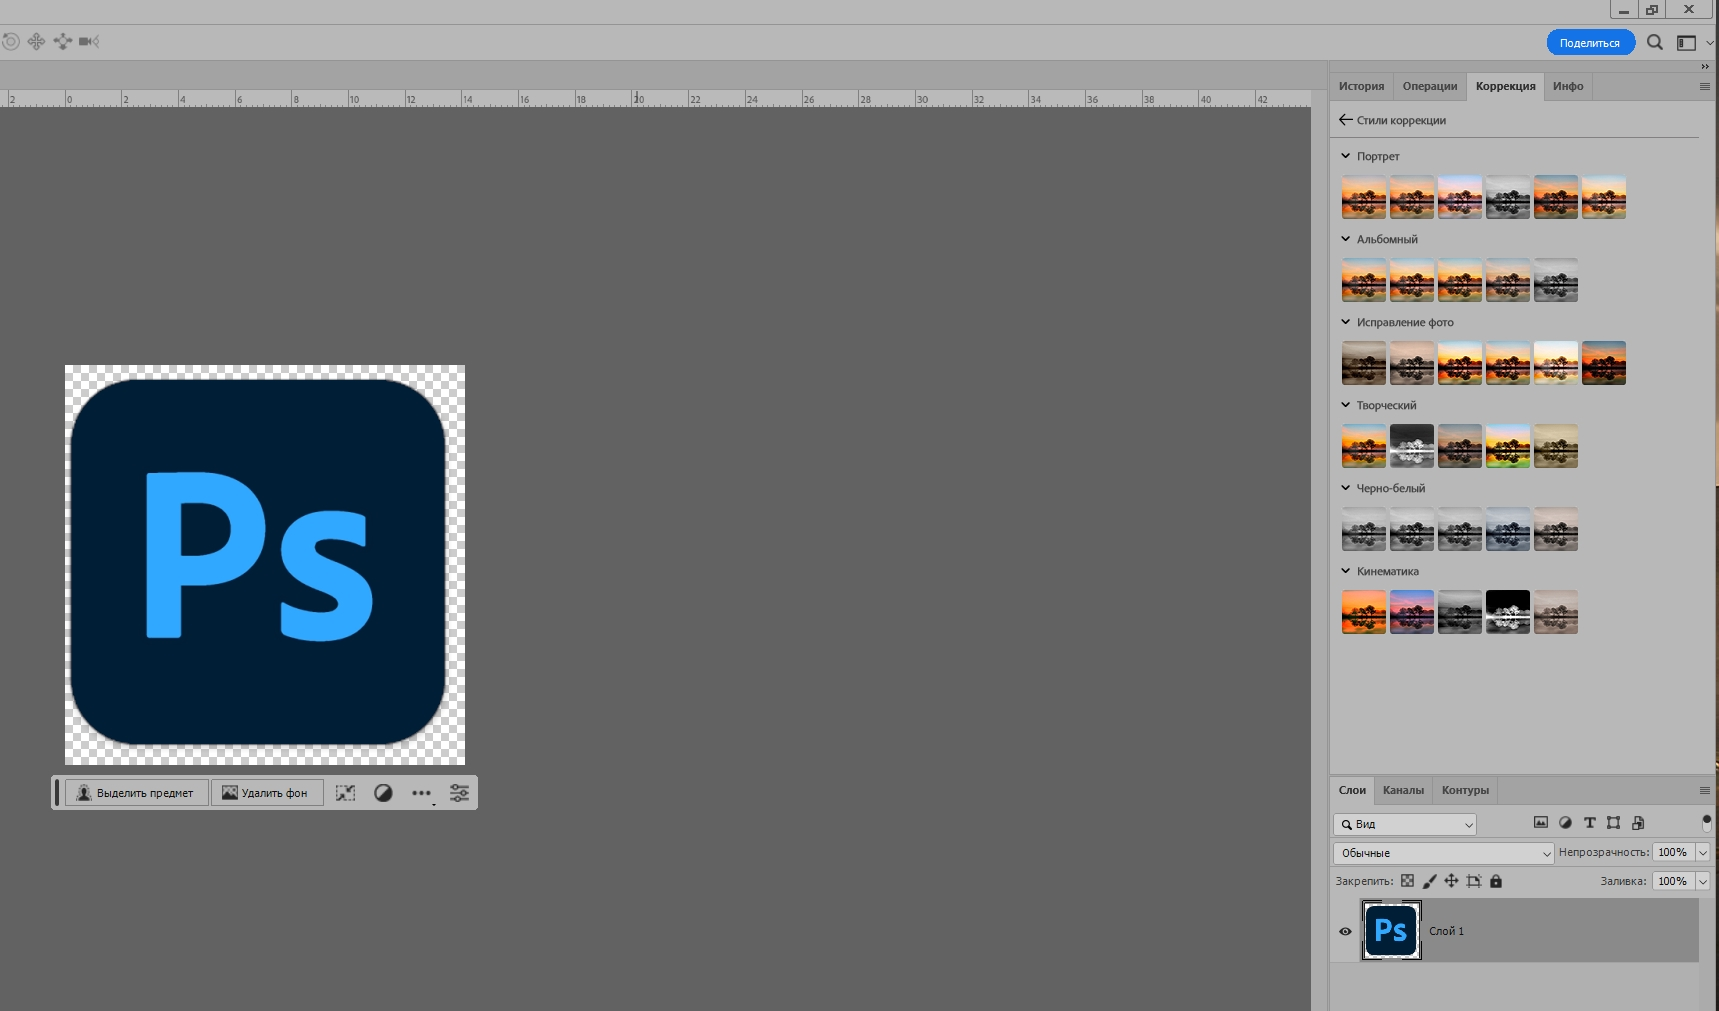Open the three-dots more options icon

(x=421, y=793)
